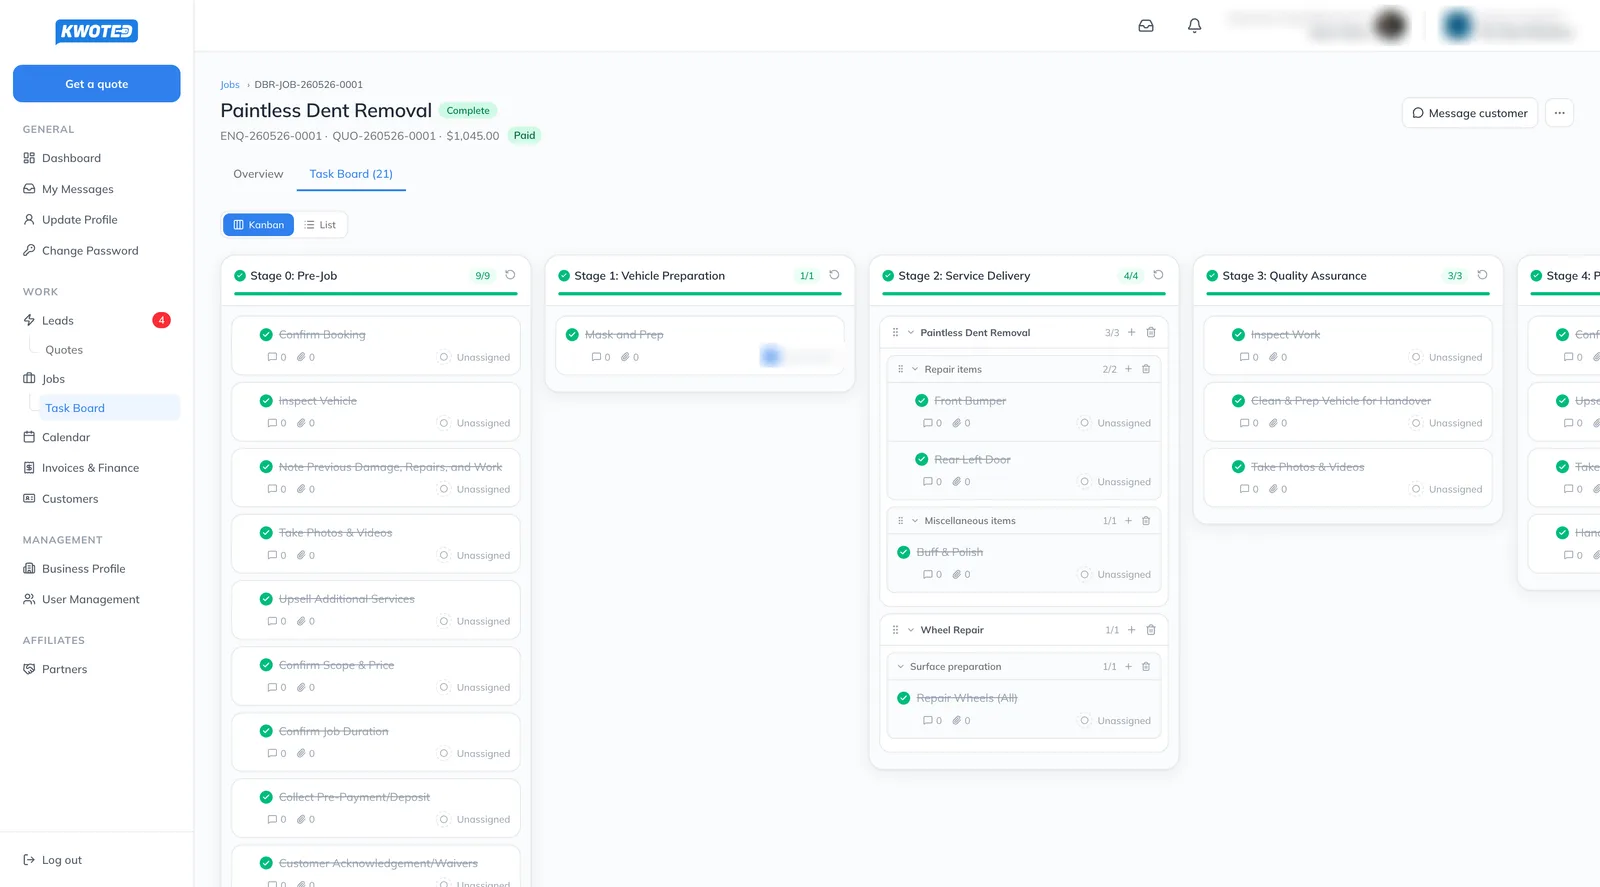Uncheck the Inspect Work task
Screen dimensions: 1600x887
coord(1238,335)
